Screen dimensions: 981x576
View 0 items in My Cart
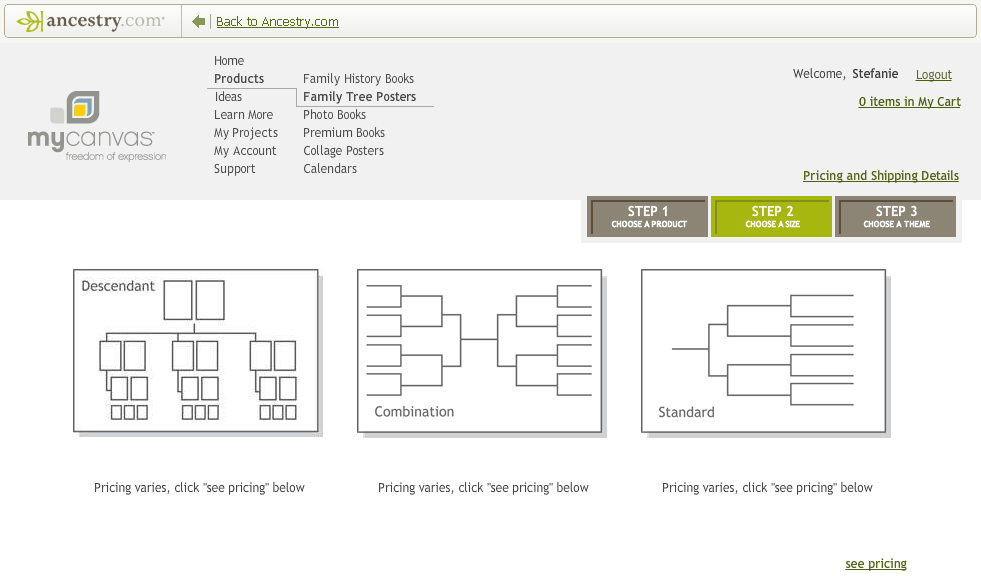910,102
